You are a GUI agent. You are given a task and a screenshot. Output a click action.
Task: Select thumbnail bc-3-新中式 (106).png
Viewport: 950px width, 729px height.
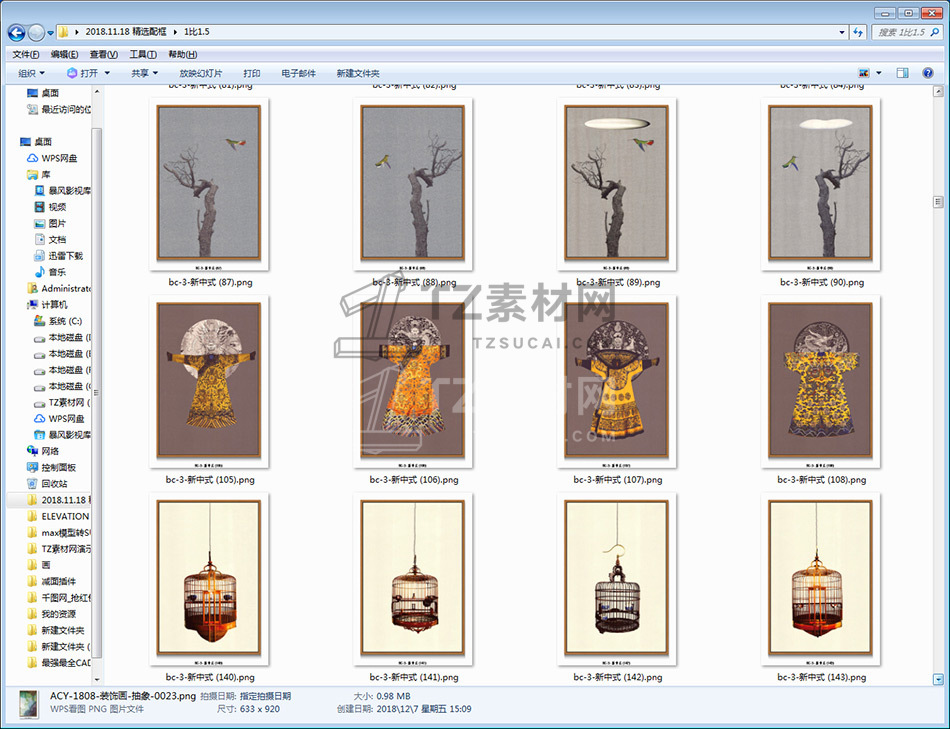[412, 380]
